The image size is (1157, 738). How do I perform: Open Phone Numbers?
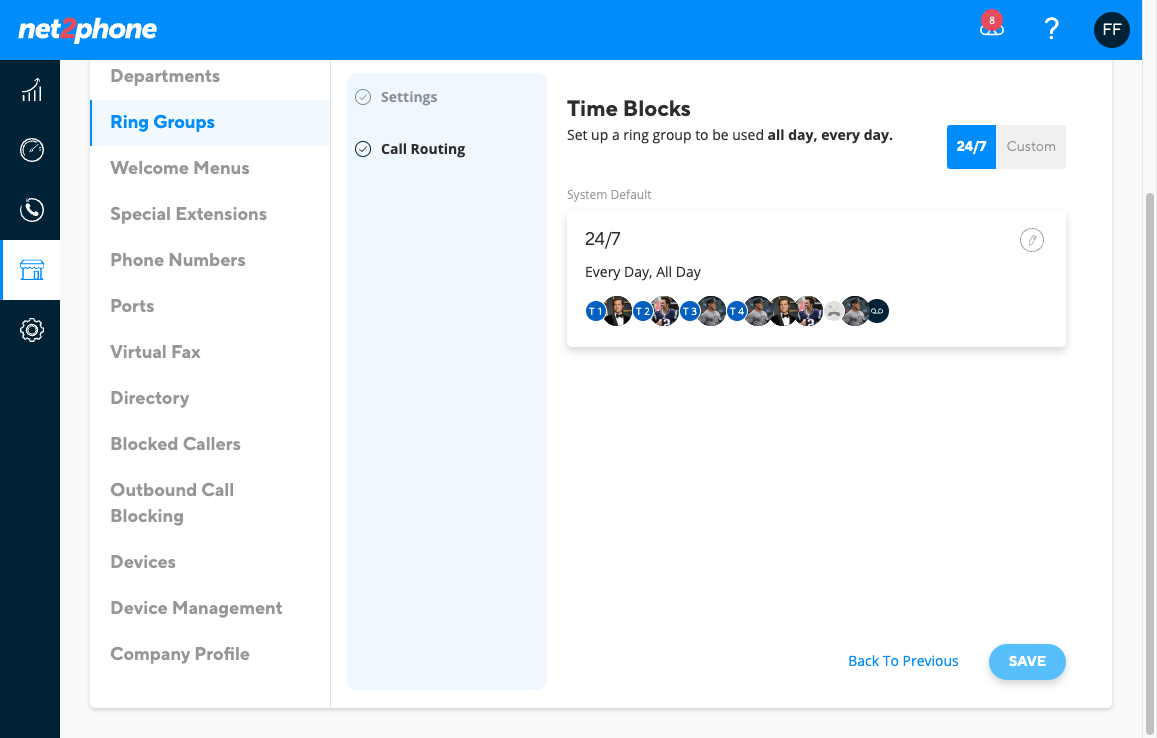click(178, 260)
